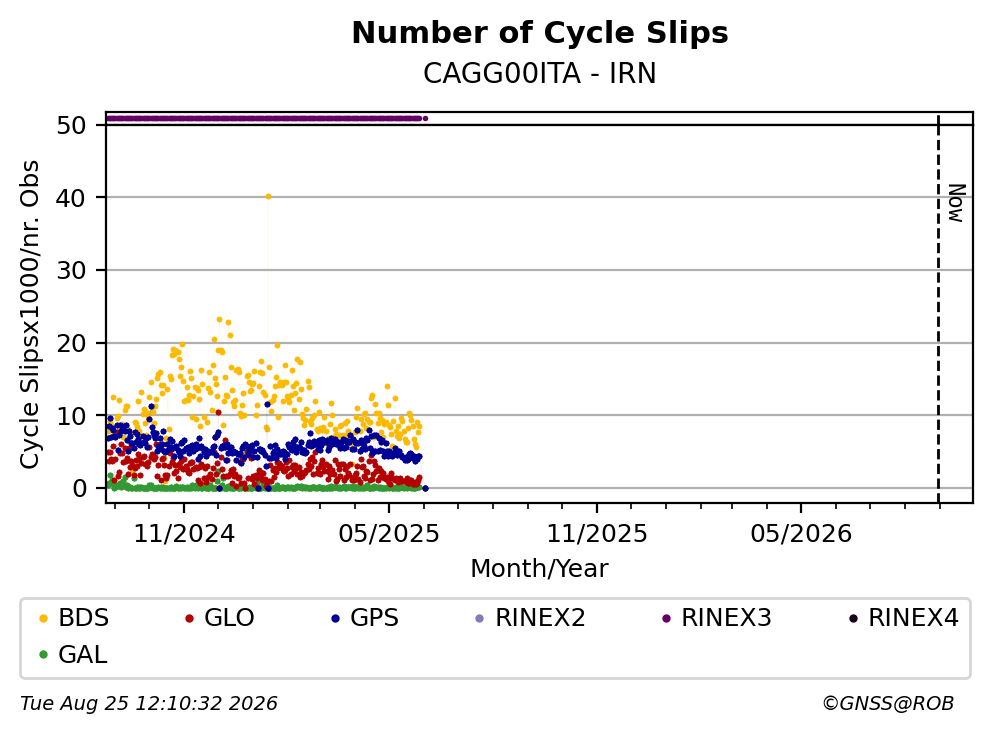Click the RINEX2 legend marker

[x=479, y=618]
